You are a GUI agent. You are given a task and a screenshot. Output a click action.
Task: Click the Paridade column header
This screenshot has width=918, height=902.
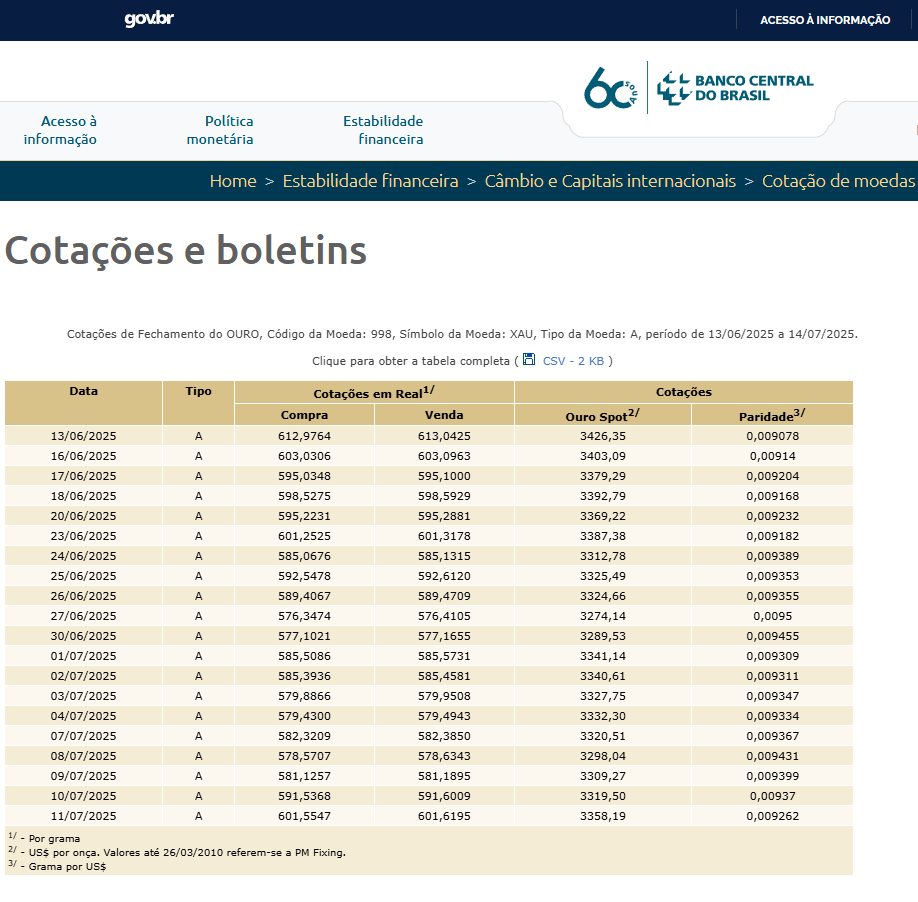click(772, 415)
